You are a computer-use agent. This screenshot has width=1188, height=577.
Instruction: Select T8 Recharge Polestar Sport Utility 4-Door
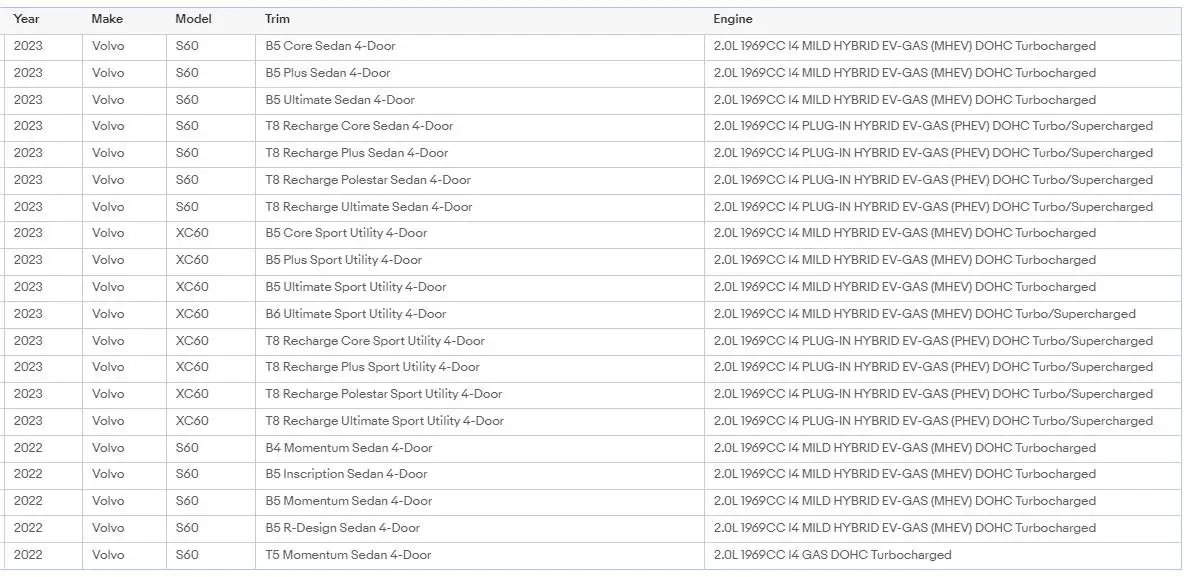(383, 394)
